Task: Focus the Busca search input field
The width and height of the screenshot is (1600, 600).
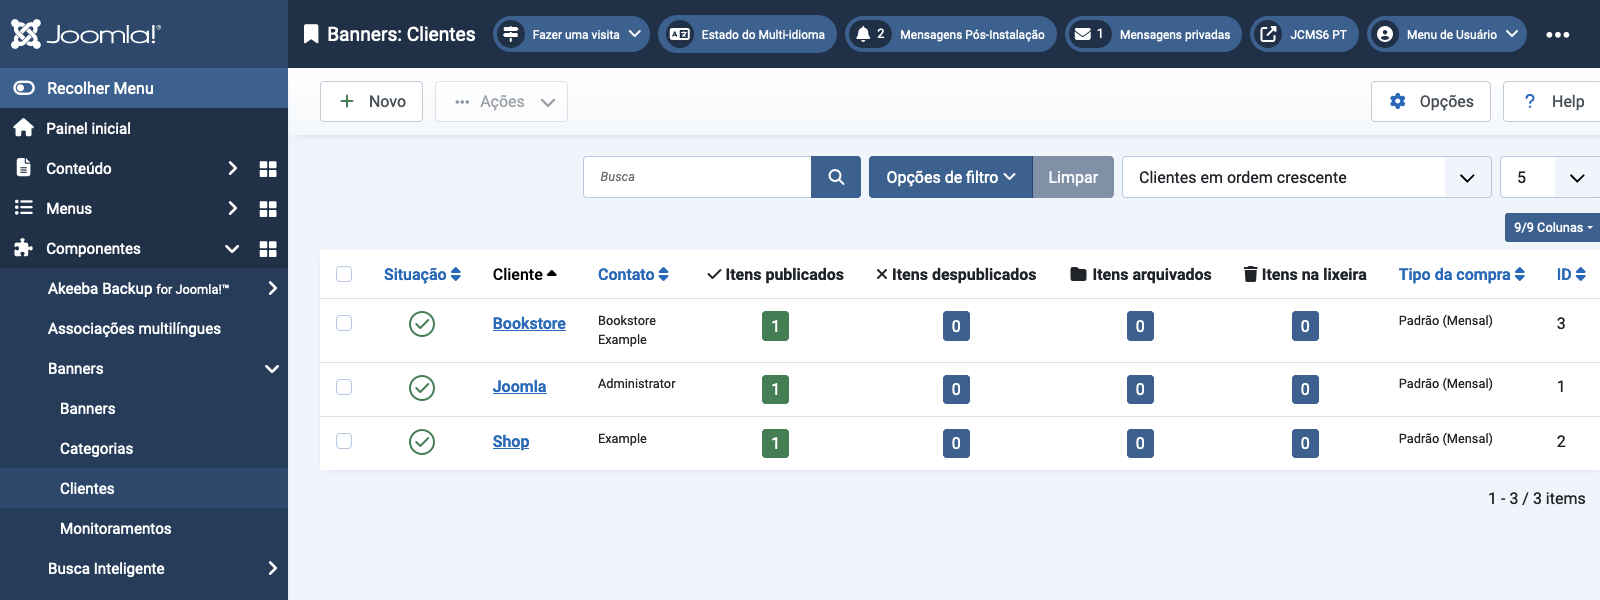Action: click(697, 177)
